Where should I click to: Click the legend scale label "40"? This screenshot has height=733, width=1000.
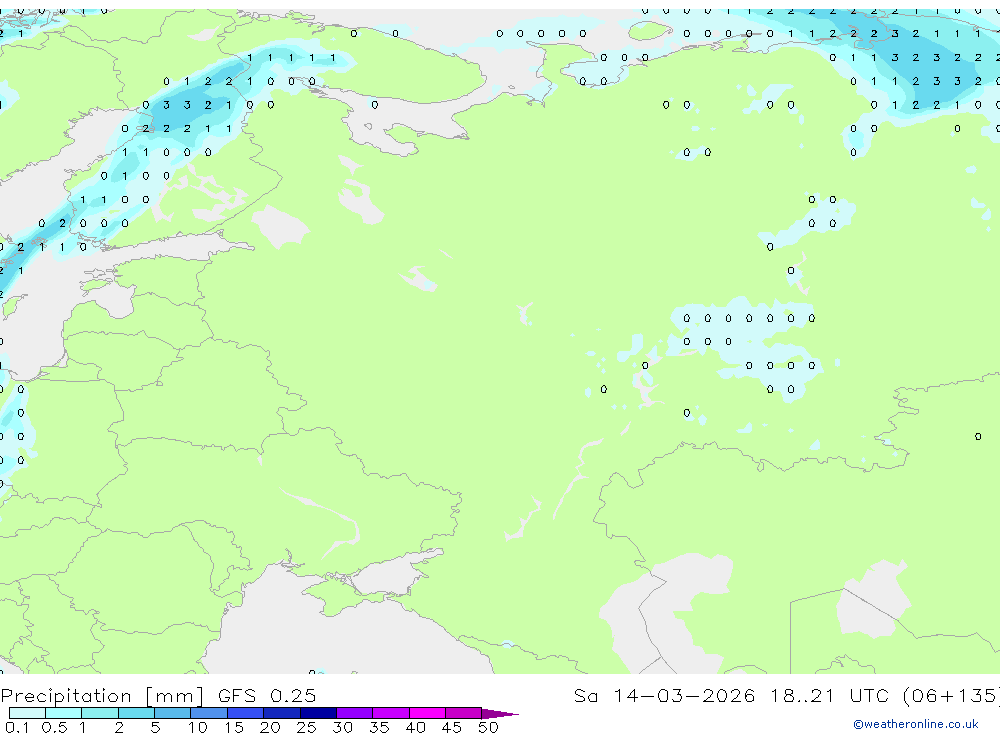pyautogui.click(x=416, y=727)
